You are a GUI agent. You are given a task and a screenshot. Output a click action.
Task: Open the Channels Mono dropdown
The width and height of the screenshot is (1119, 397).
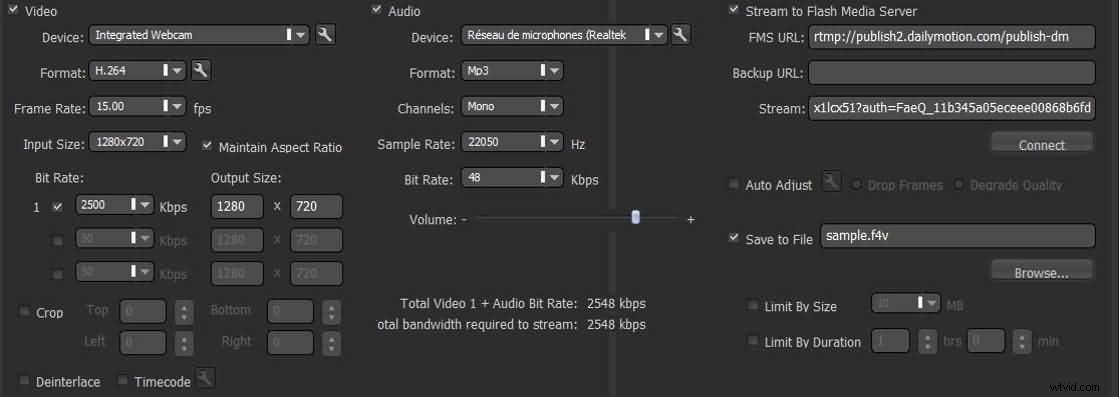coord(512,106)
